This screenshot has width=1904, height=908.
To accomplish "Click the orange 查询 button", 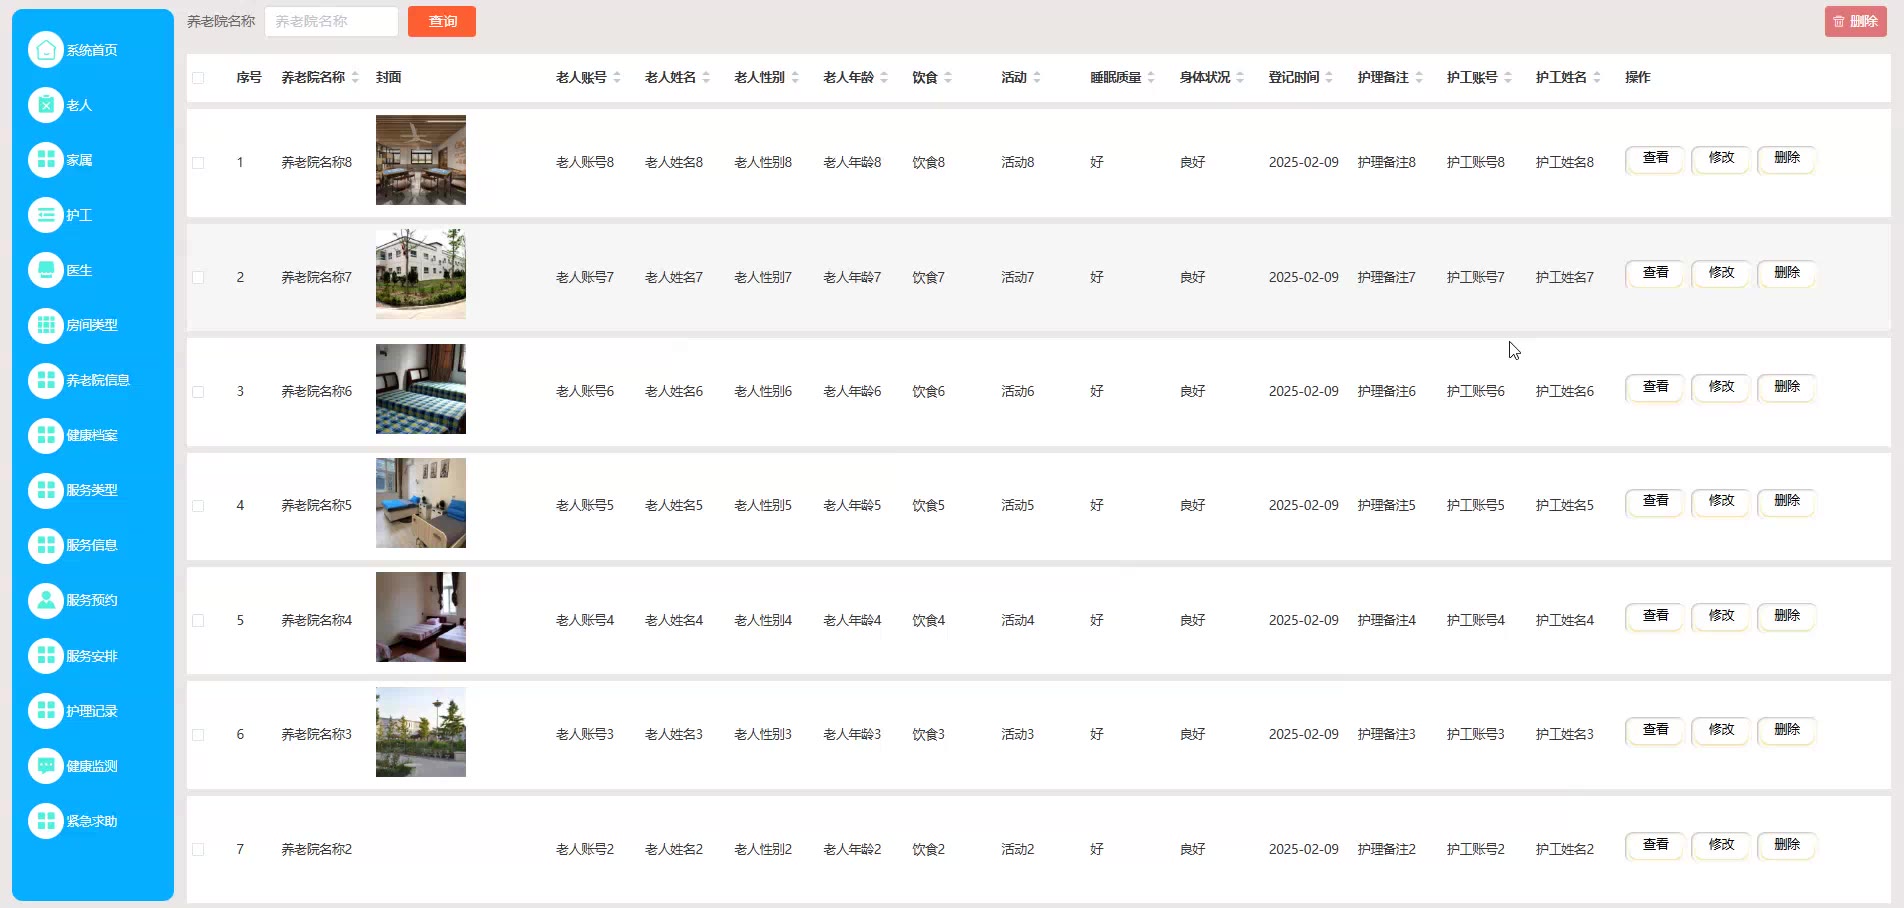I will coord(442,21).
